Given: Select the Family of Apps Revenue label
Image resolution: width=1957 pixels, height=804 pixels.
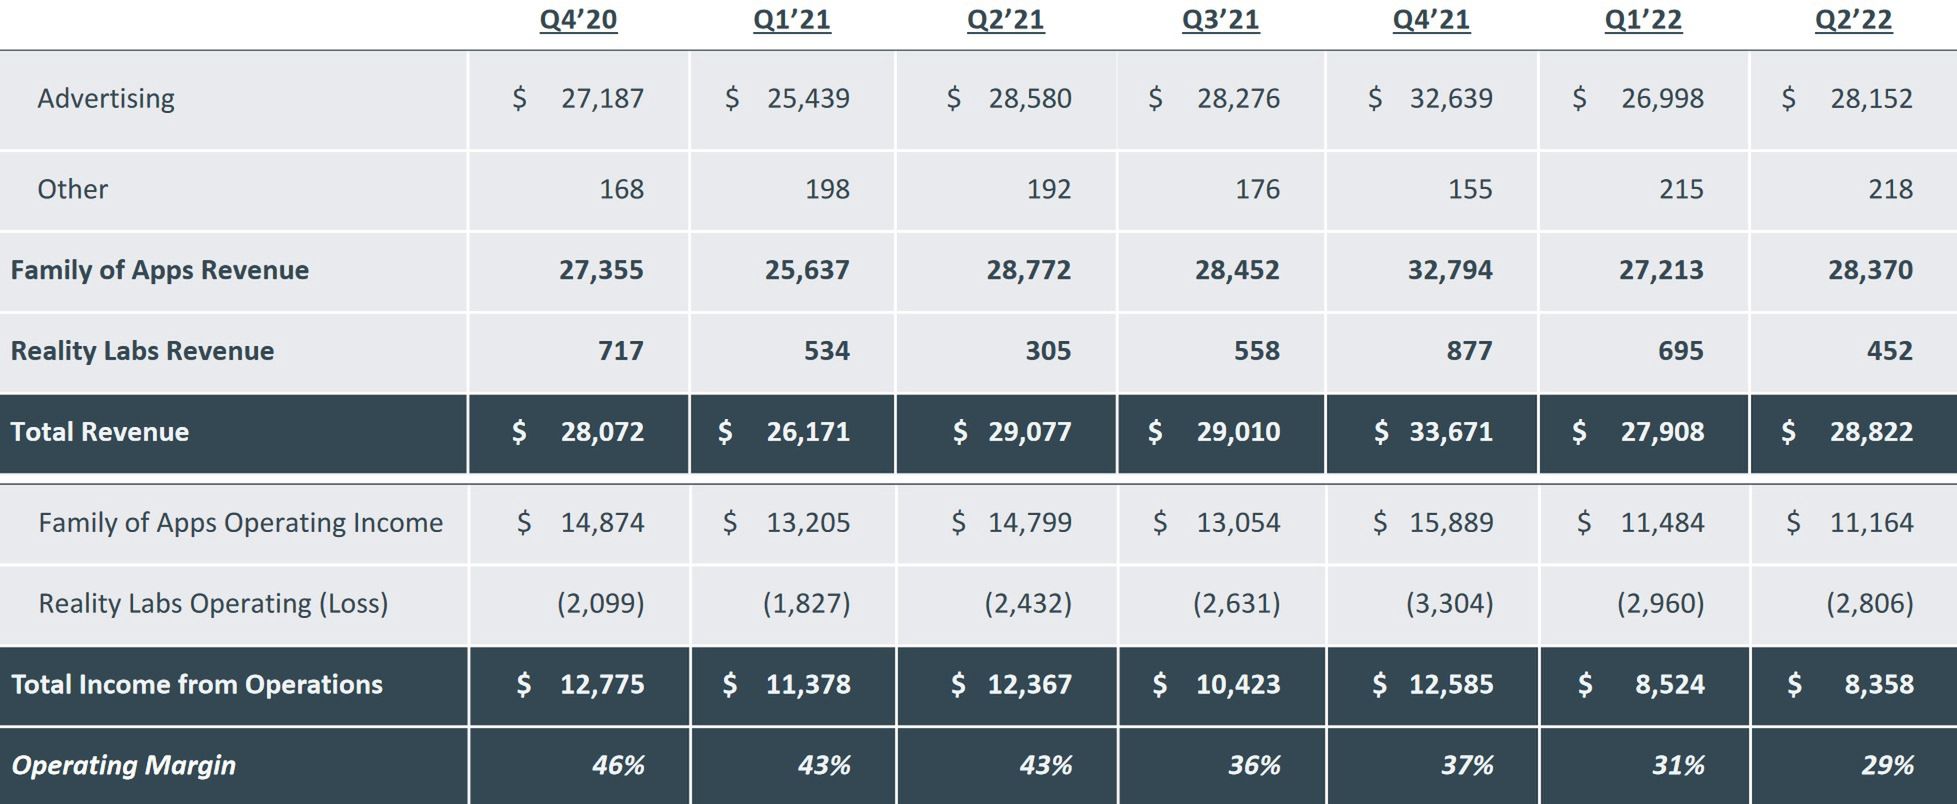Looking at the screenshot, I should tap(159, 270).
